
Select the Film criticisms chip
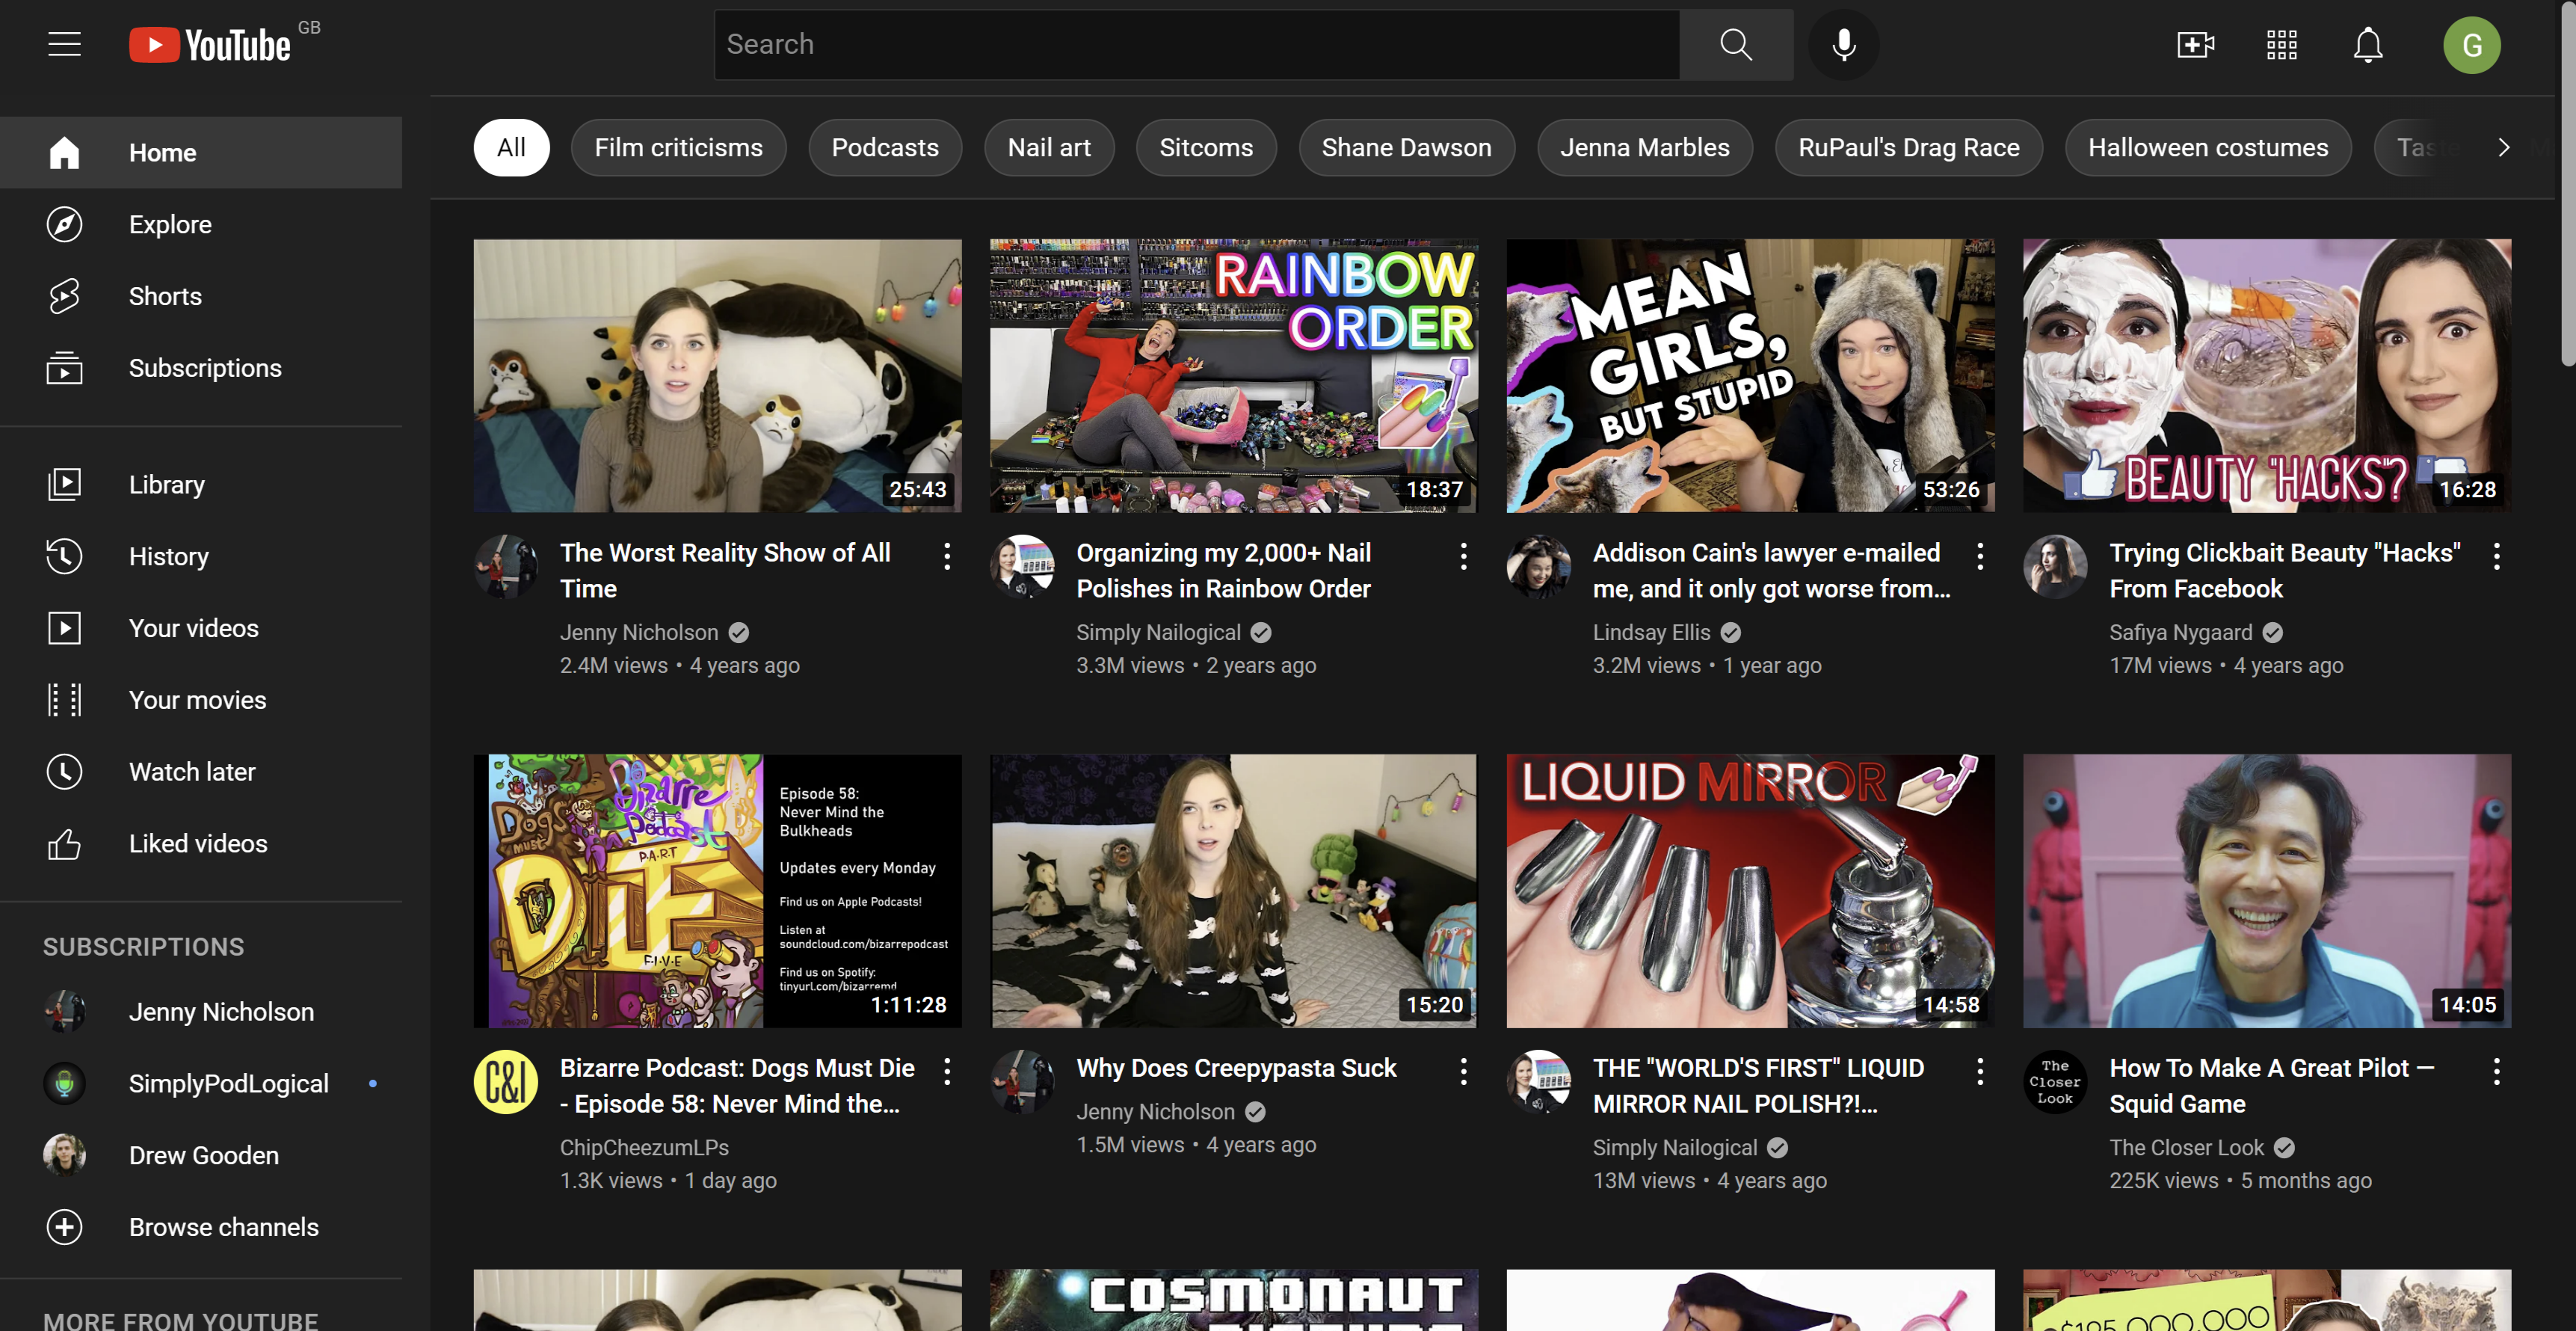click(678, 147)
